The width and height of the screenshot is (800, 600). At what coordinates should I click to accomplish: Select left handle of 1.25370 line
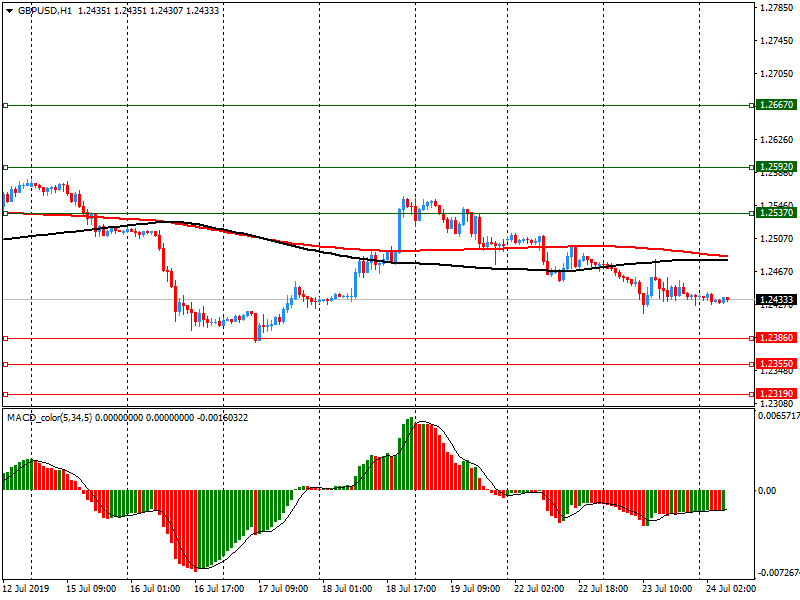tap(6, 213)
